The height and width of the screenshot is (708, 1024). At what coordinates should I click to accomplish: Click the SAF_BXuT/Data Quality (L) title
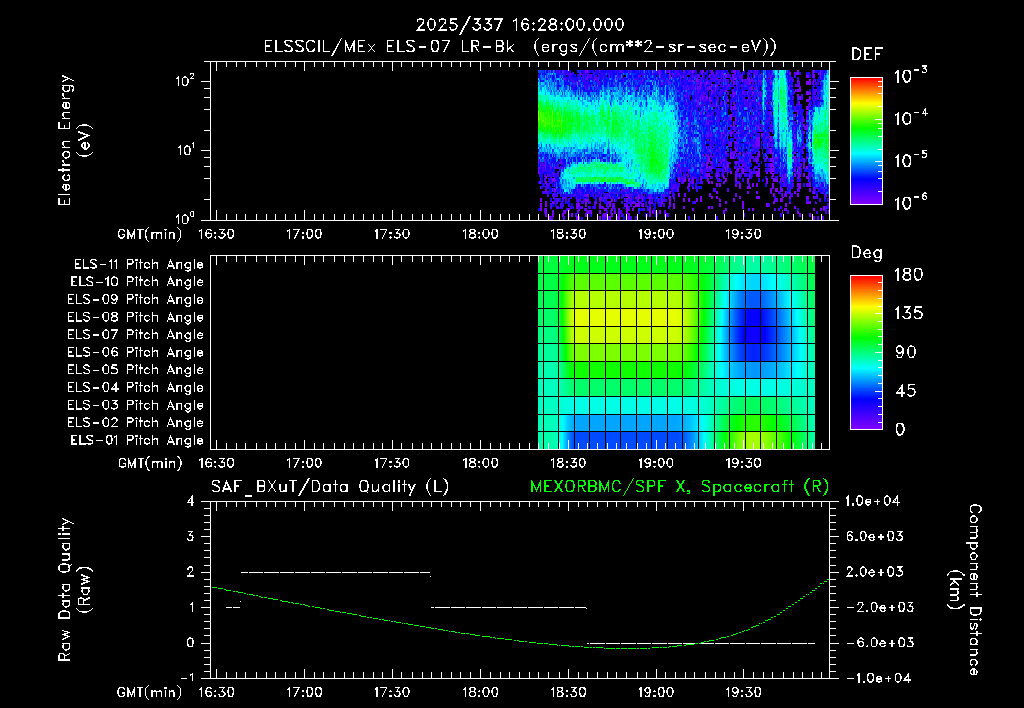pos(330,487)
